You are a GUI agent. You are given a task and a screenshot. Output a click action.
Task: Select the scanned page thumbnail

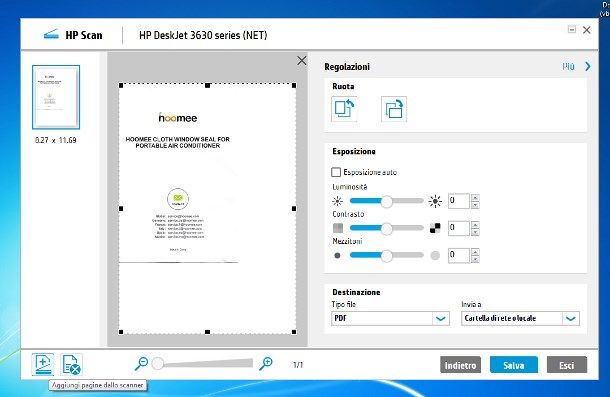(x=56, y=97)
